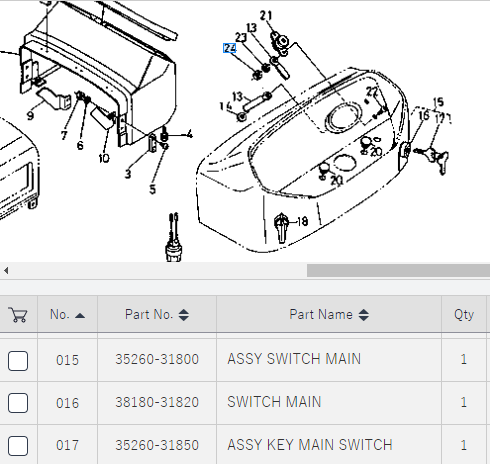Viewport: 490px width, 464px height.
Task: Click callout number 9 in diagram
Action: pyautogui.click(x=30, y=116)
